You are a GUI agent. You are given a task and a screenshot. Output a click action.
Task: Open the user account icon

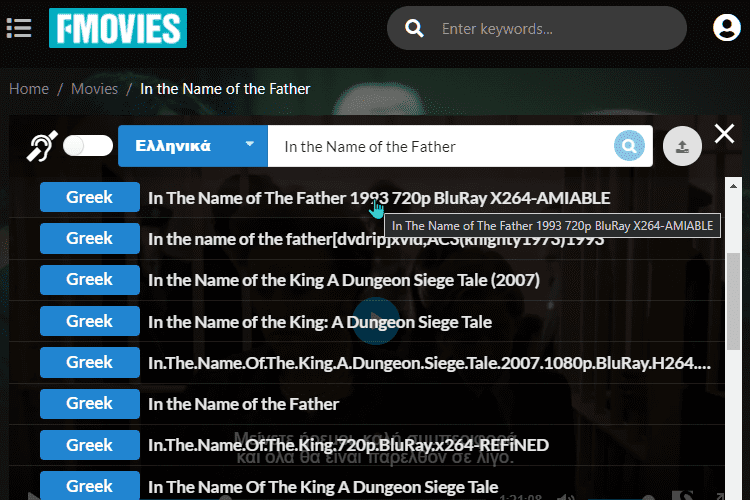727,28
